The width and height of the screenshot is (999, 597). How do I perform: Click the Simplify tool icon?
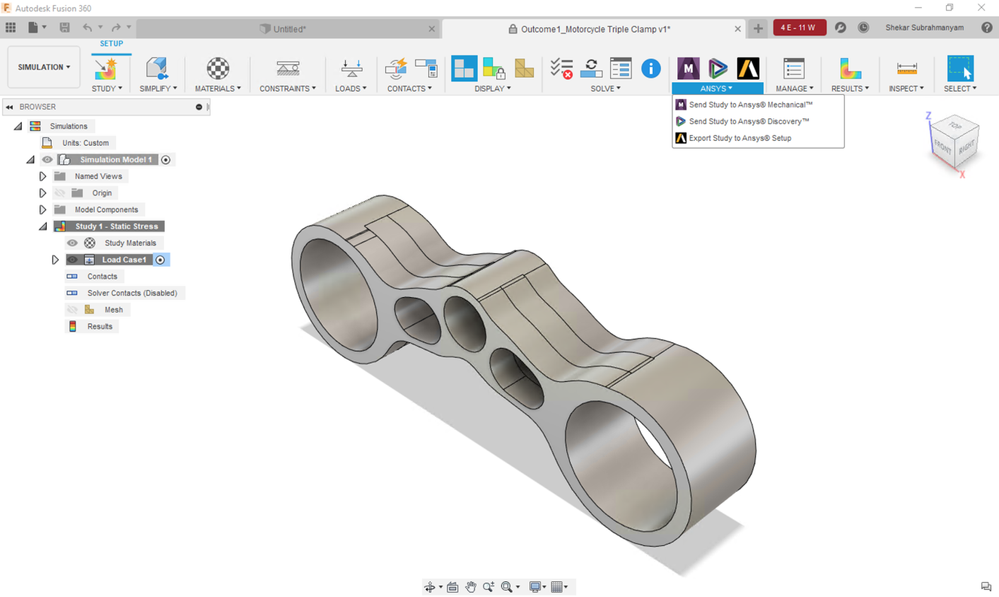[157, 68]
